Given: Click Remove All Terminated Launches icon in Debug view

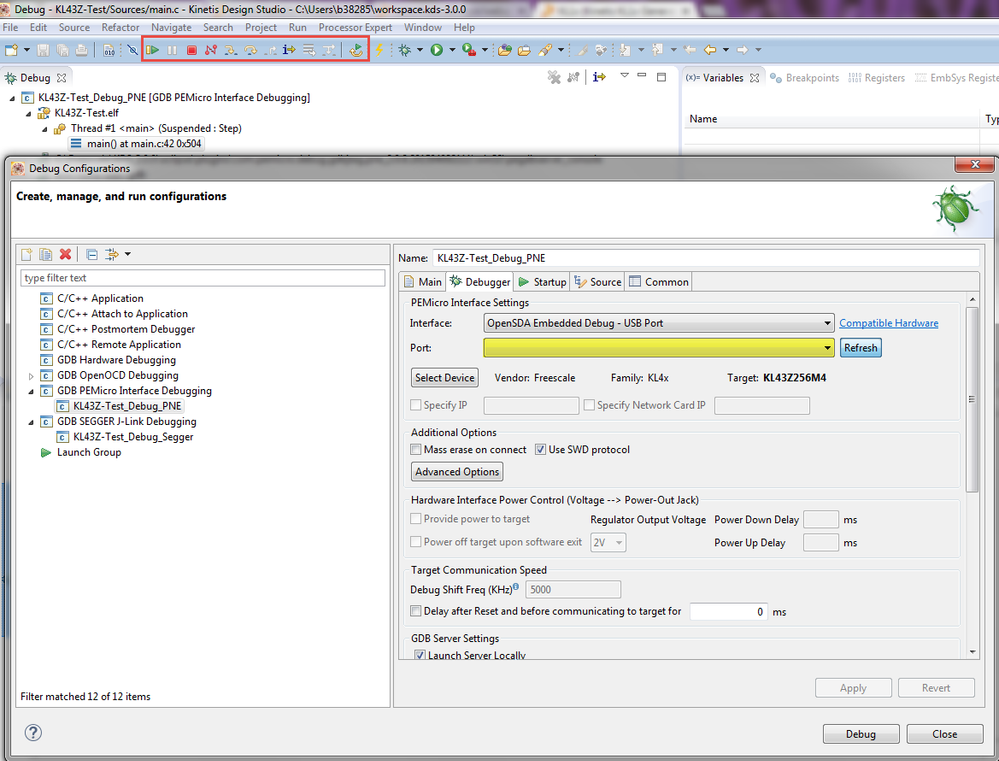Looking at the screenshot, I should click(x=554, y=77).
